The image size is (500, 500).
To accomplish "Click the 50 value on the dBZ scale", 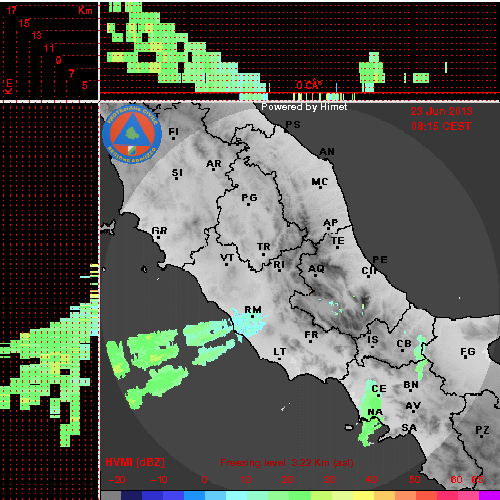I will point(415,480).
